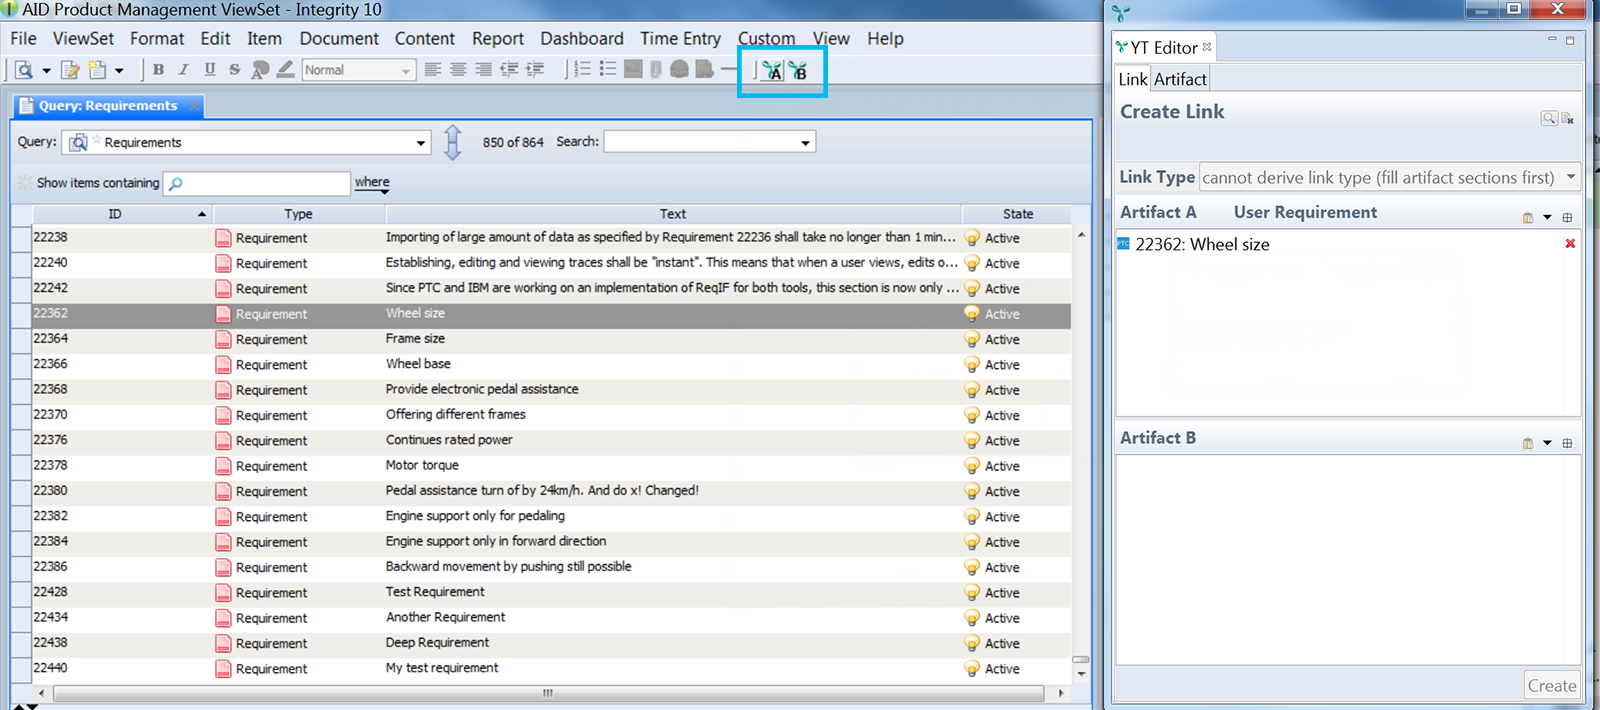Sort by the Text column header
This screenshot has width=1600, height=710.
point(673,214)
